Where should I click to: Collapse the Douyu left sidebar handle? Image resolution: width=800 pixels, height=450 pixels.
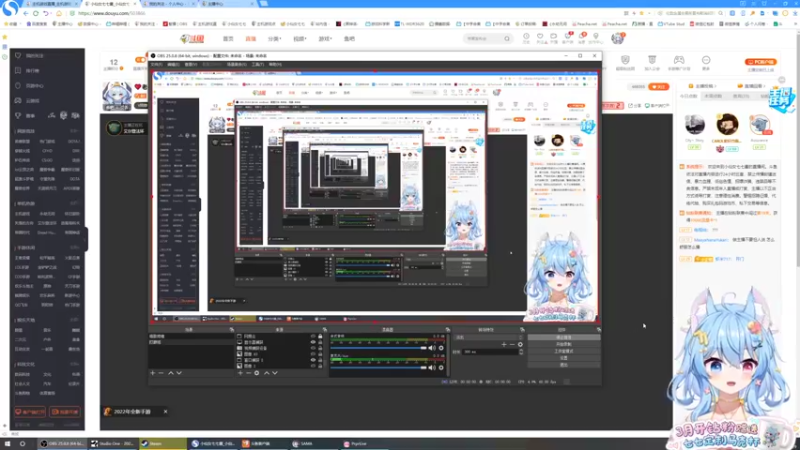(86, 239)
